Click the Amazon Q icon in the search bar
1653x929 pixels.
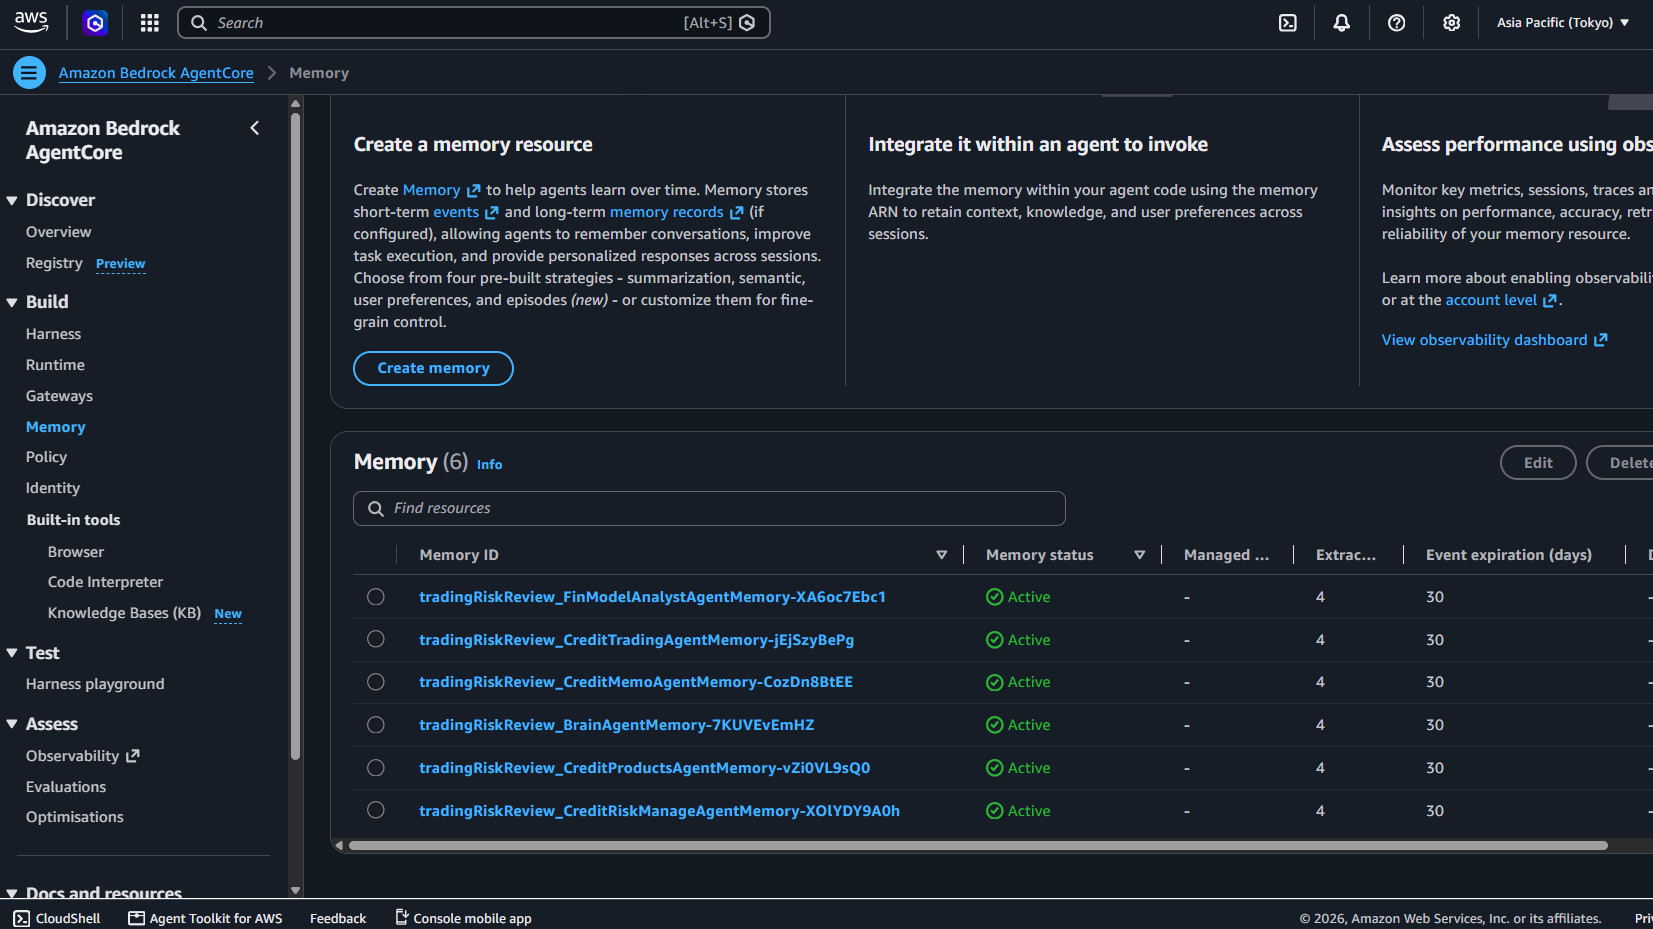[747, 23]
